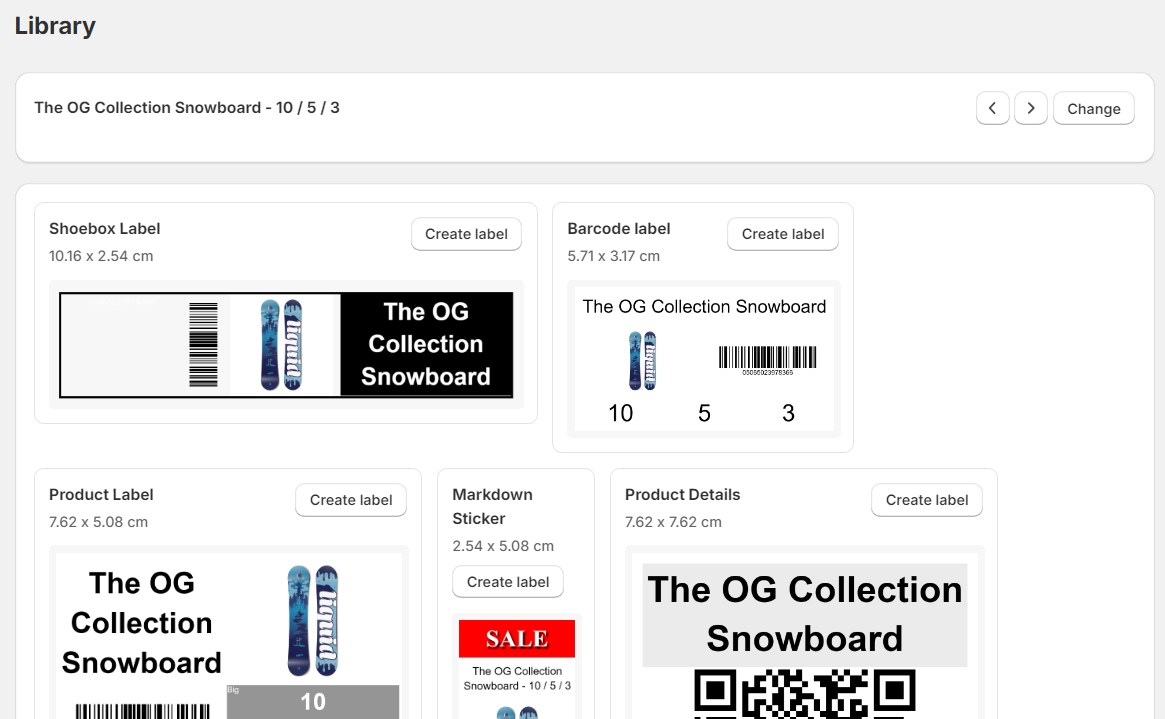Click the gray '10' box in Product Label preview
Viewport: 1165px width, 719px height.
[313, 702]
